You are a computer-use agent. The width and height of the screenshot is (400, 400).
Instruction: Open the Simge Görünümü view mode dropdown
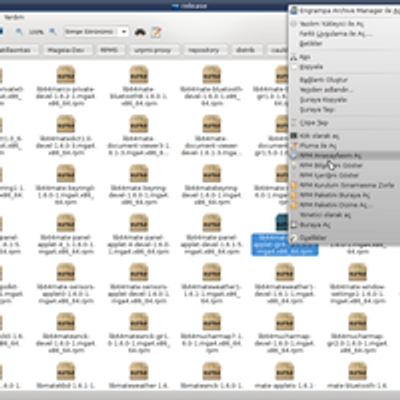click(x=96, y=32)
